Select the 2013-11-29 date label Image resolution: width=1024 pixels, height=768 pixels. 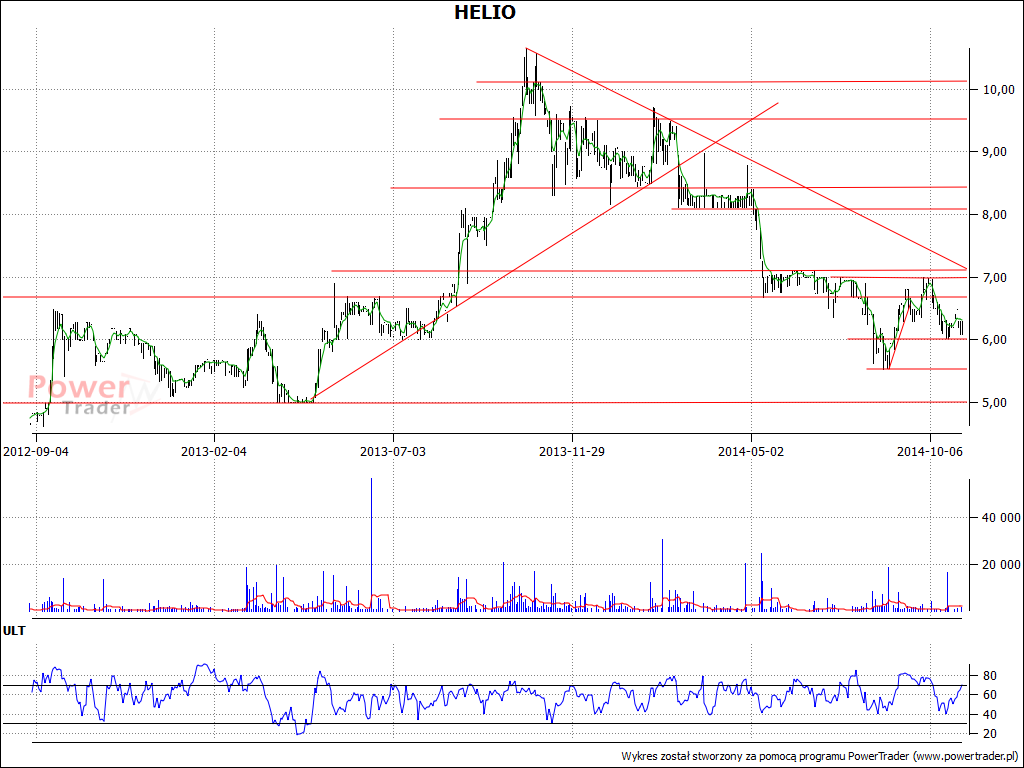[572, 451]
